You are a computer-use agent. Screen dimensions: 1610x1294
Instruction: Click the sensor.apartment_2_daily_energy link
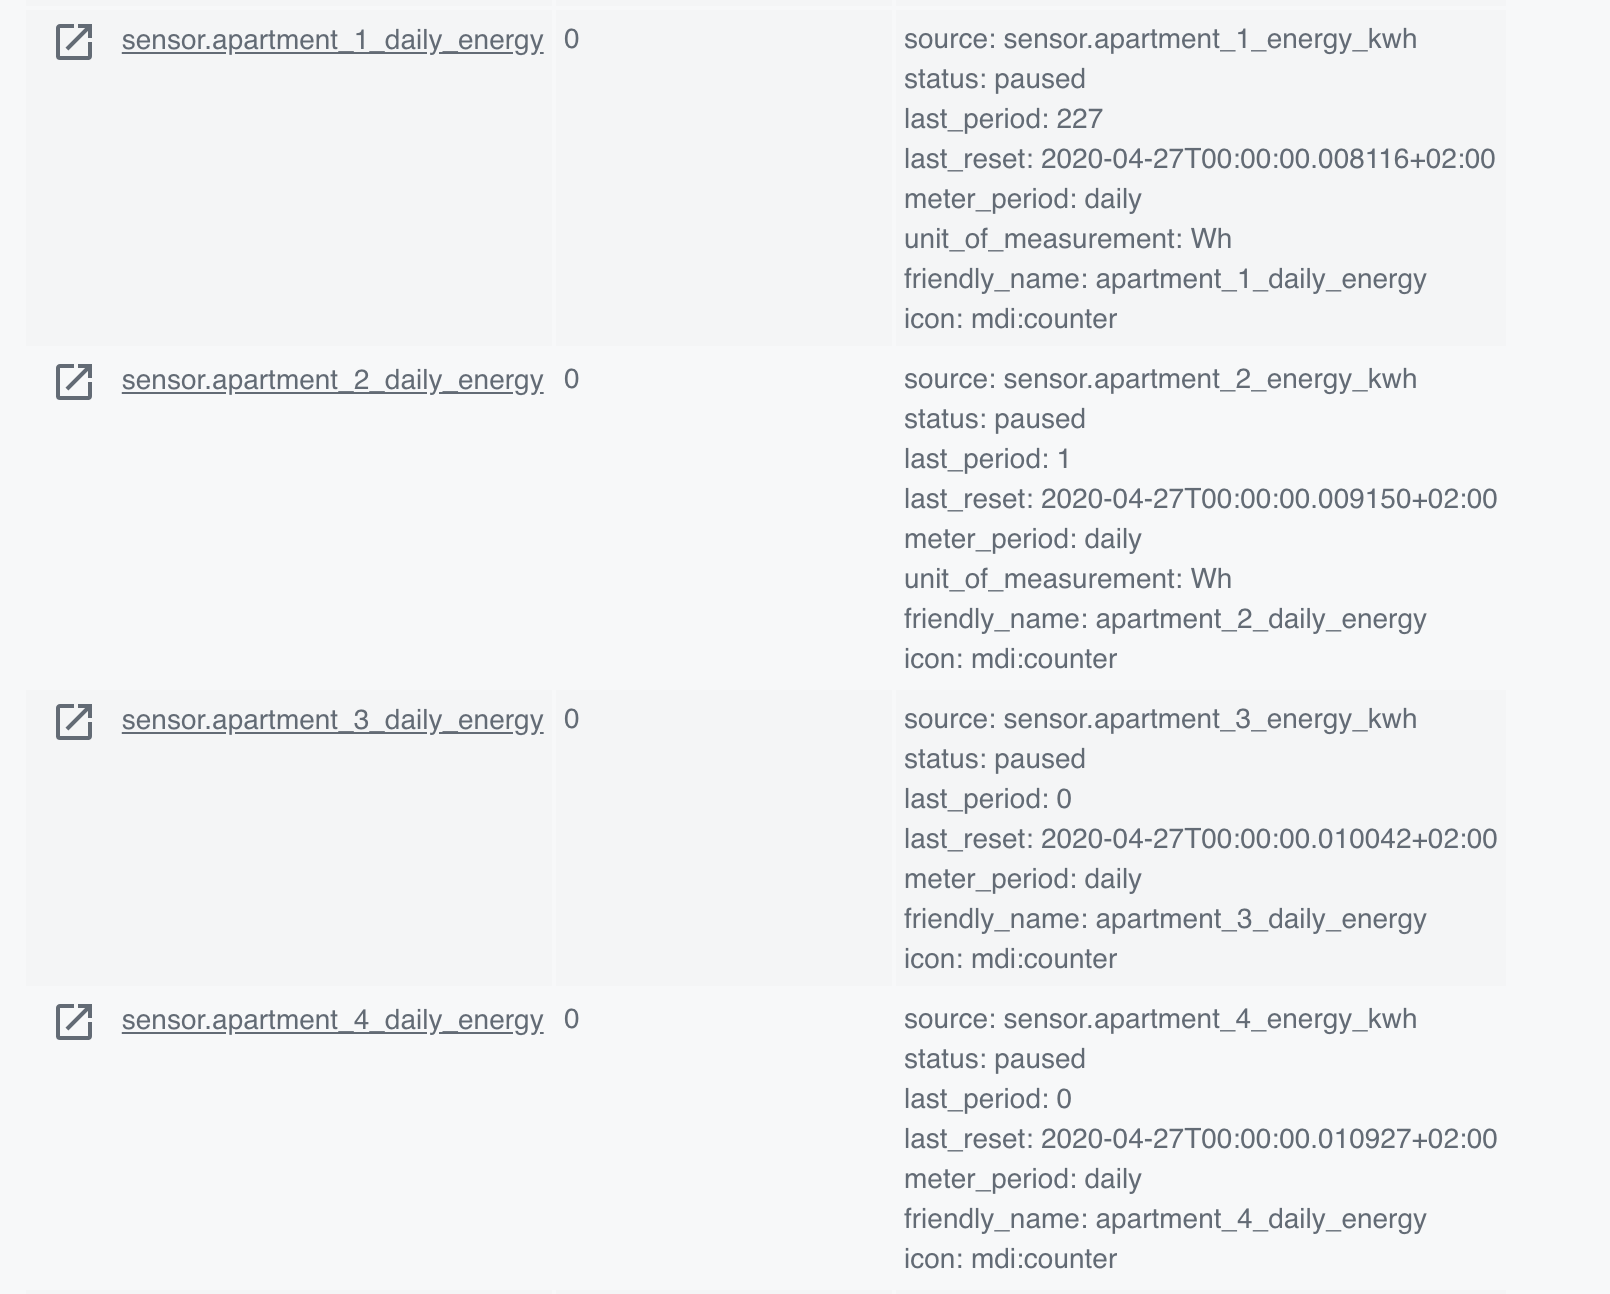(332, 380)
